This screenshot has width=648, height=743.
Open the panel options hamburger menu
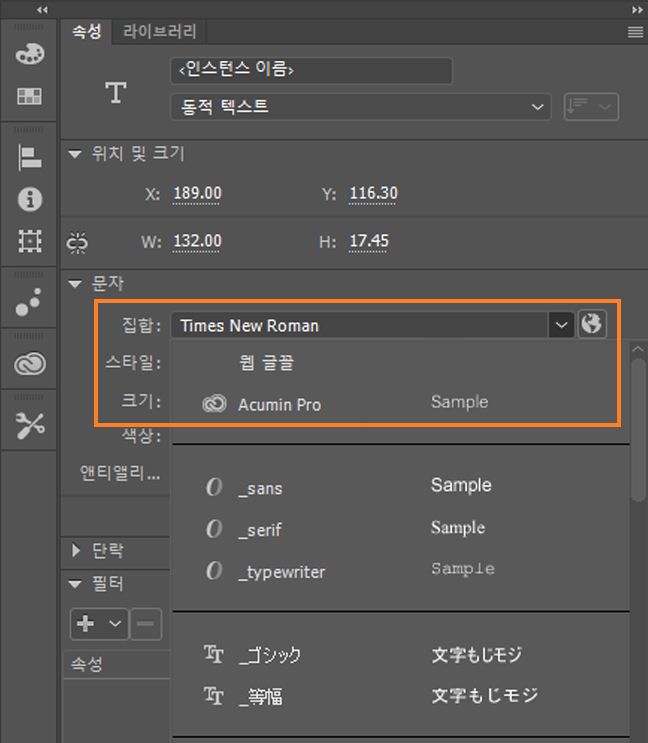coord(635,32)
